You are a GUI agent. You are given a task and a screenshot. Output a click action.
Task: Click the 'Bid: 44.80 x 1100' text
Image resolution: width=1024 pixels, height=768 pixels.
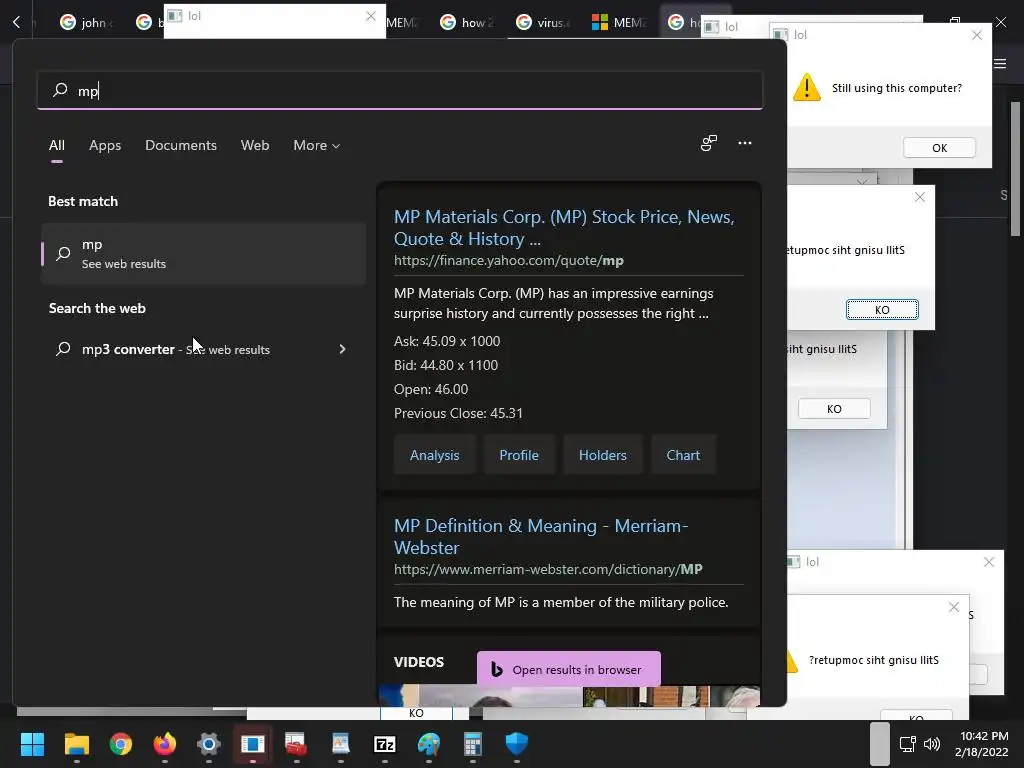[x=446, y=365]
